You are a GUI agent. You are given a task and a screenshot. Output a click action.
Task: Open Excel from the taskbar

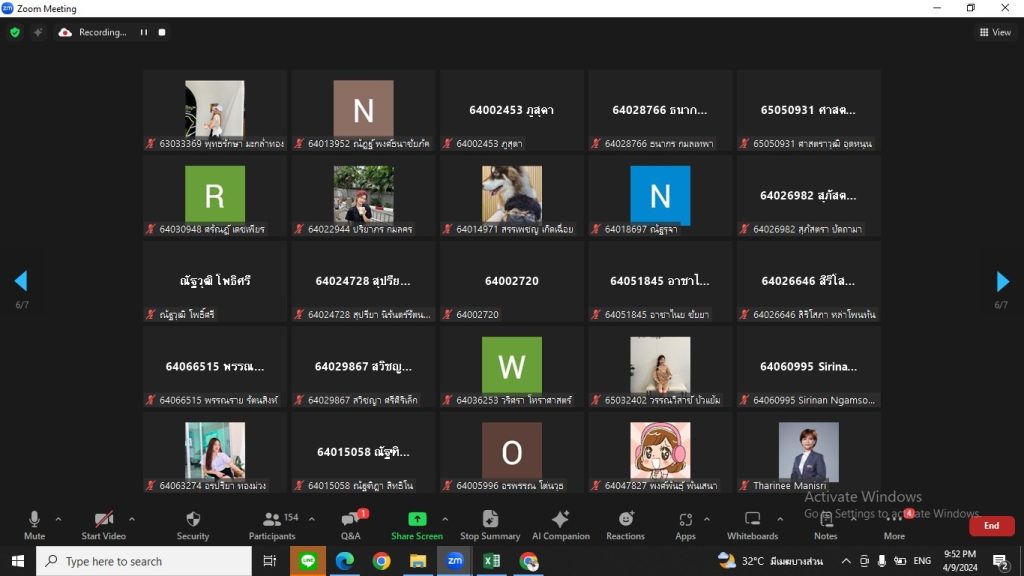492,561
